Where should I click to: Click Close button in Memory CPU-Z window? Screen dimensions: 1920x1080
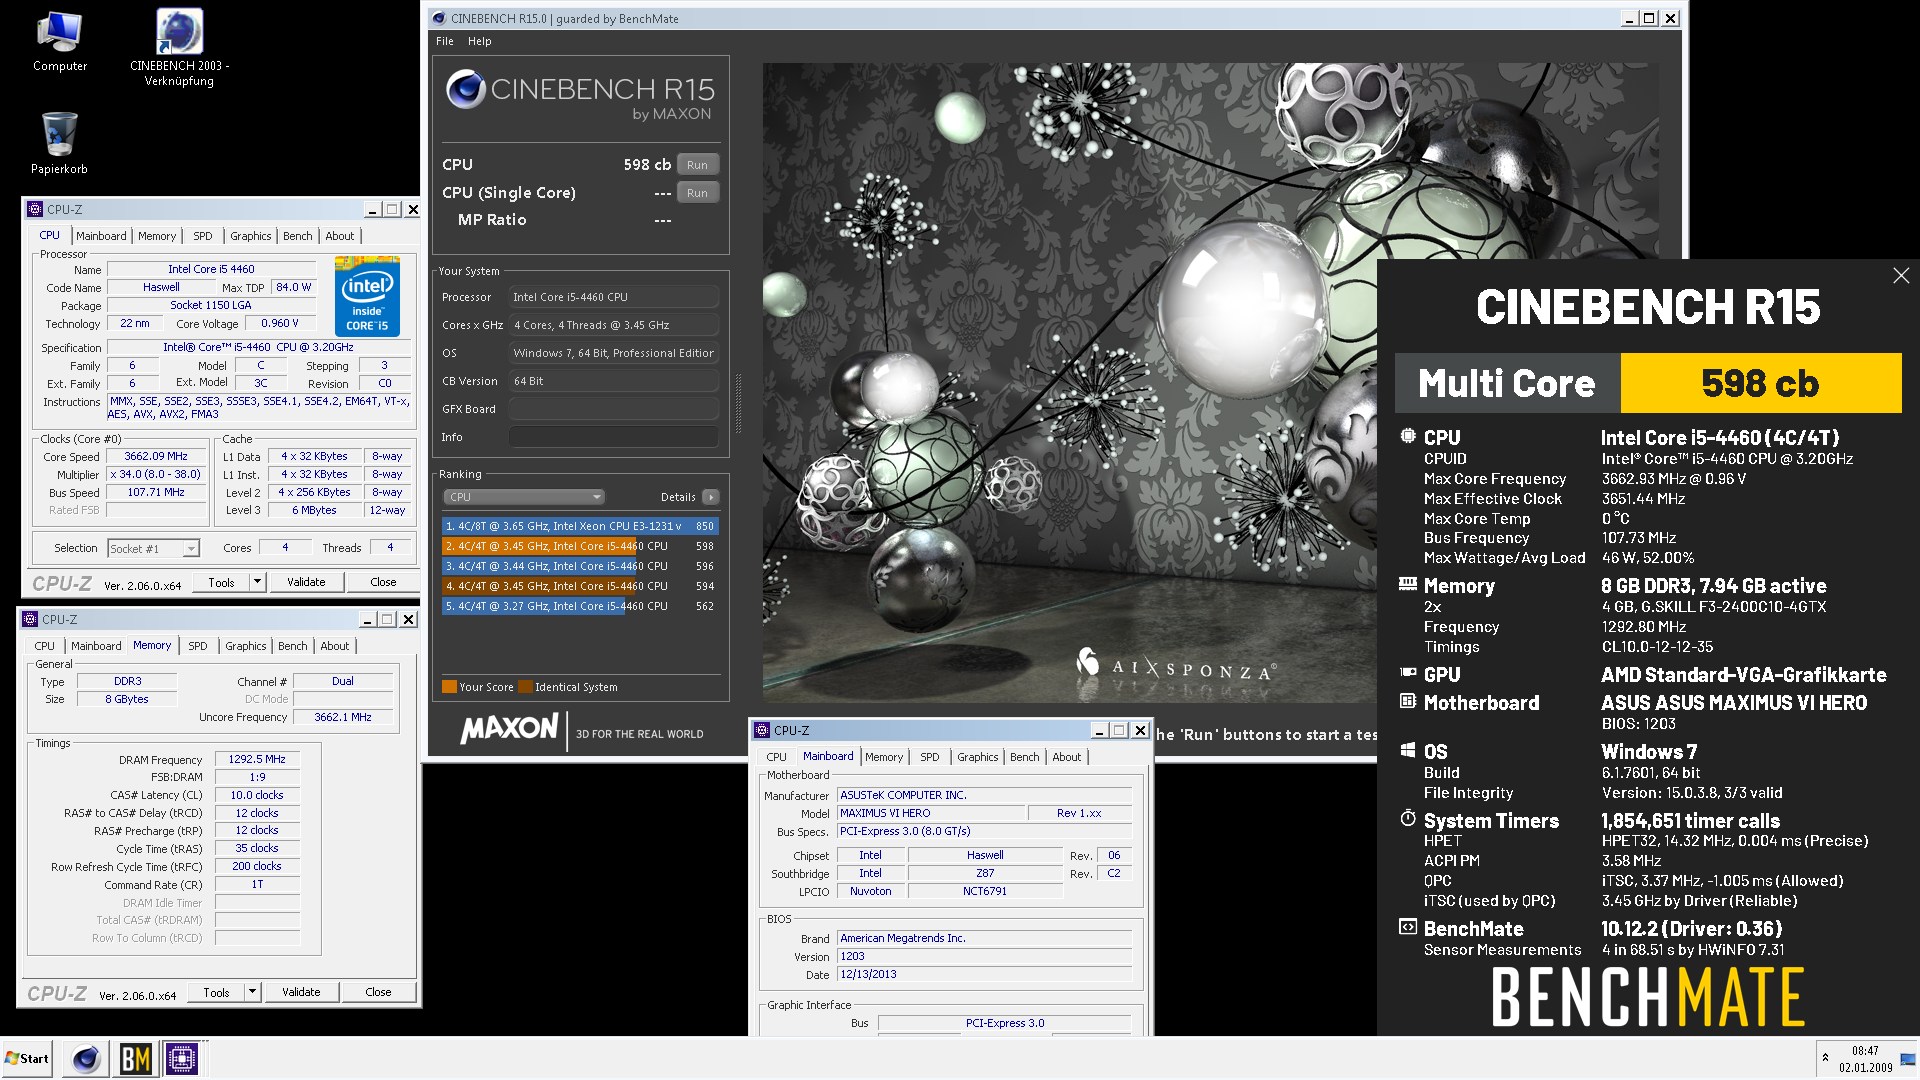click(378, 992)
